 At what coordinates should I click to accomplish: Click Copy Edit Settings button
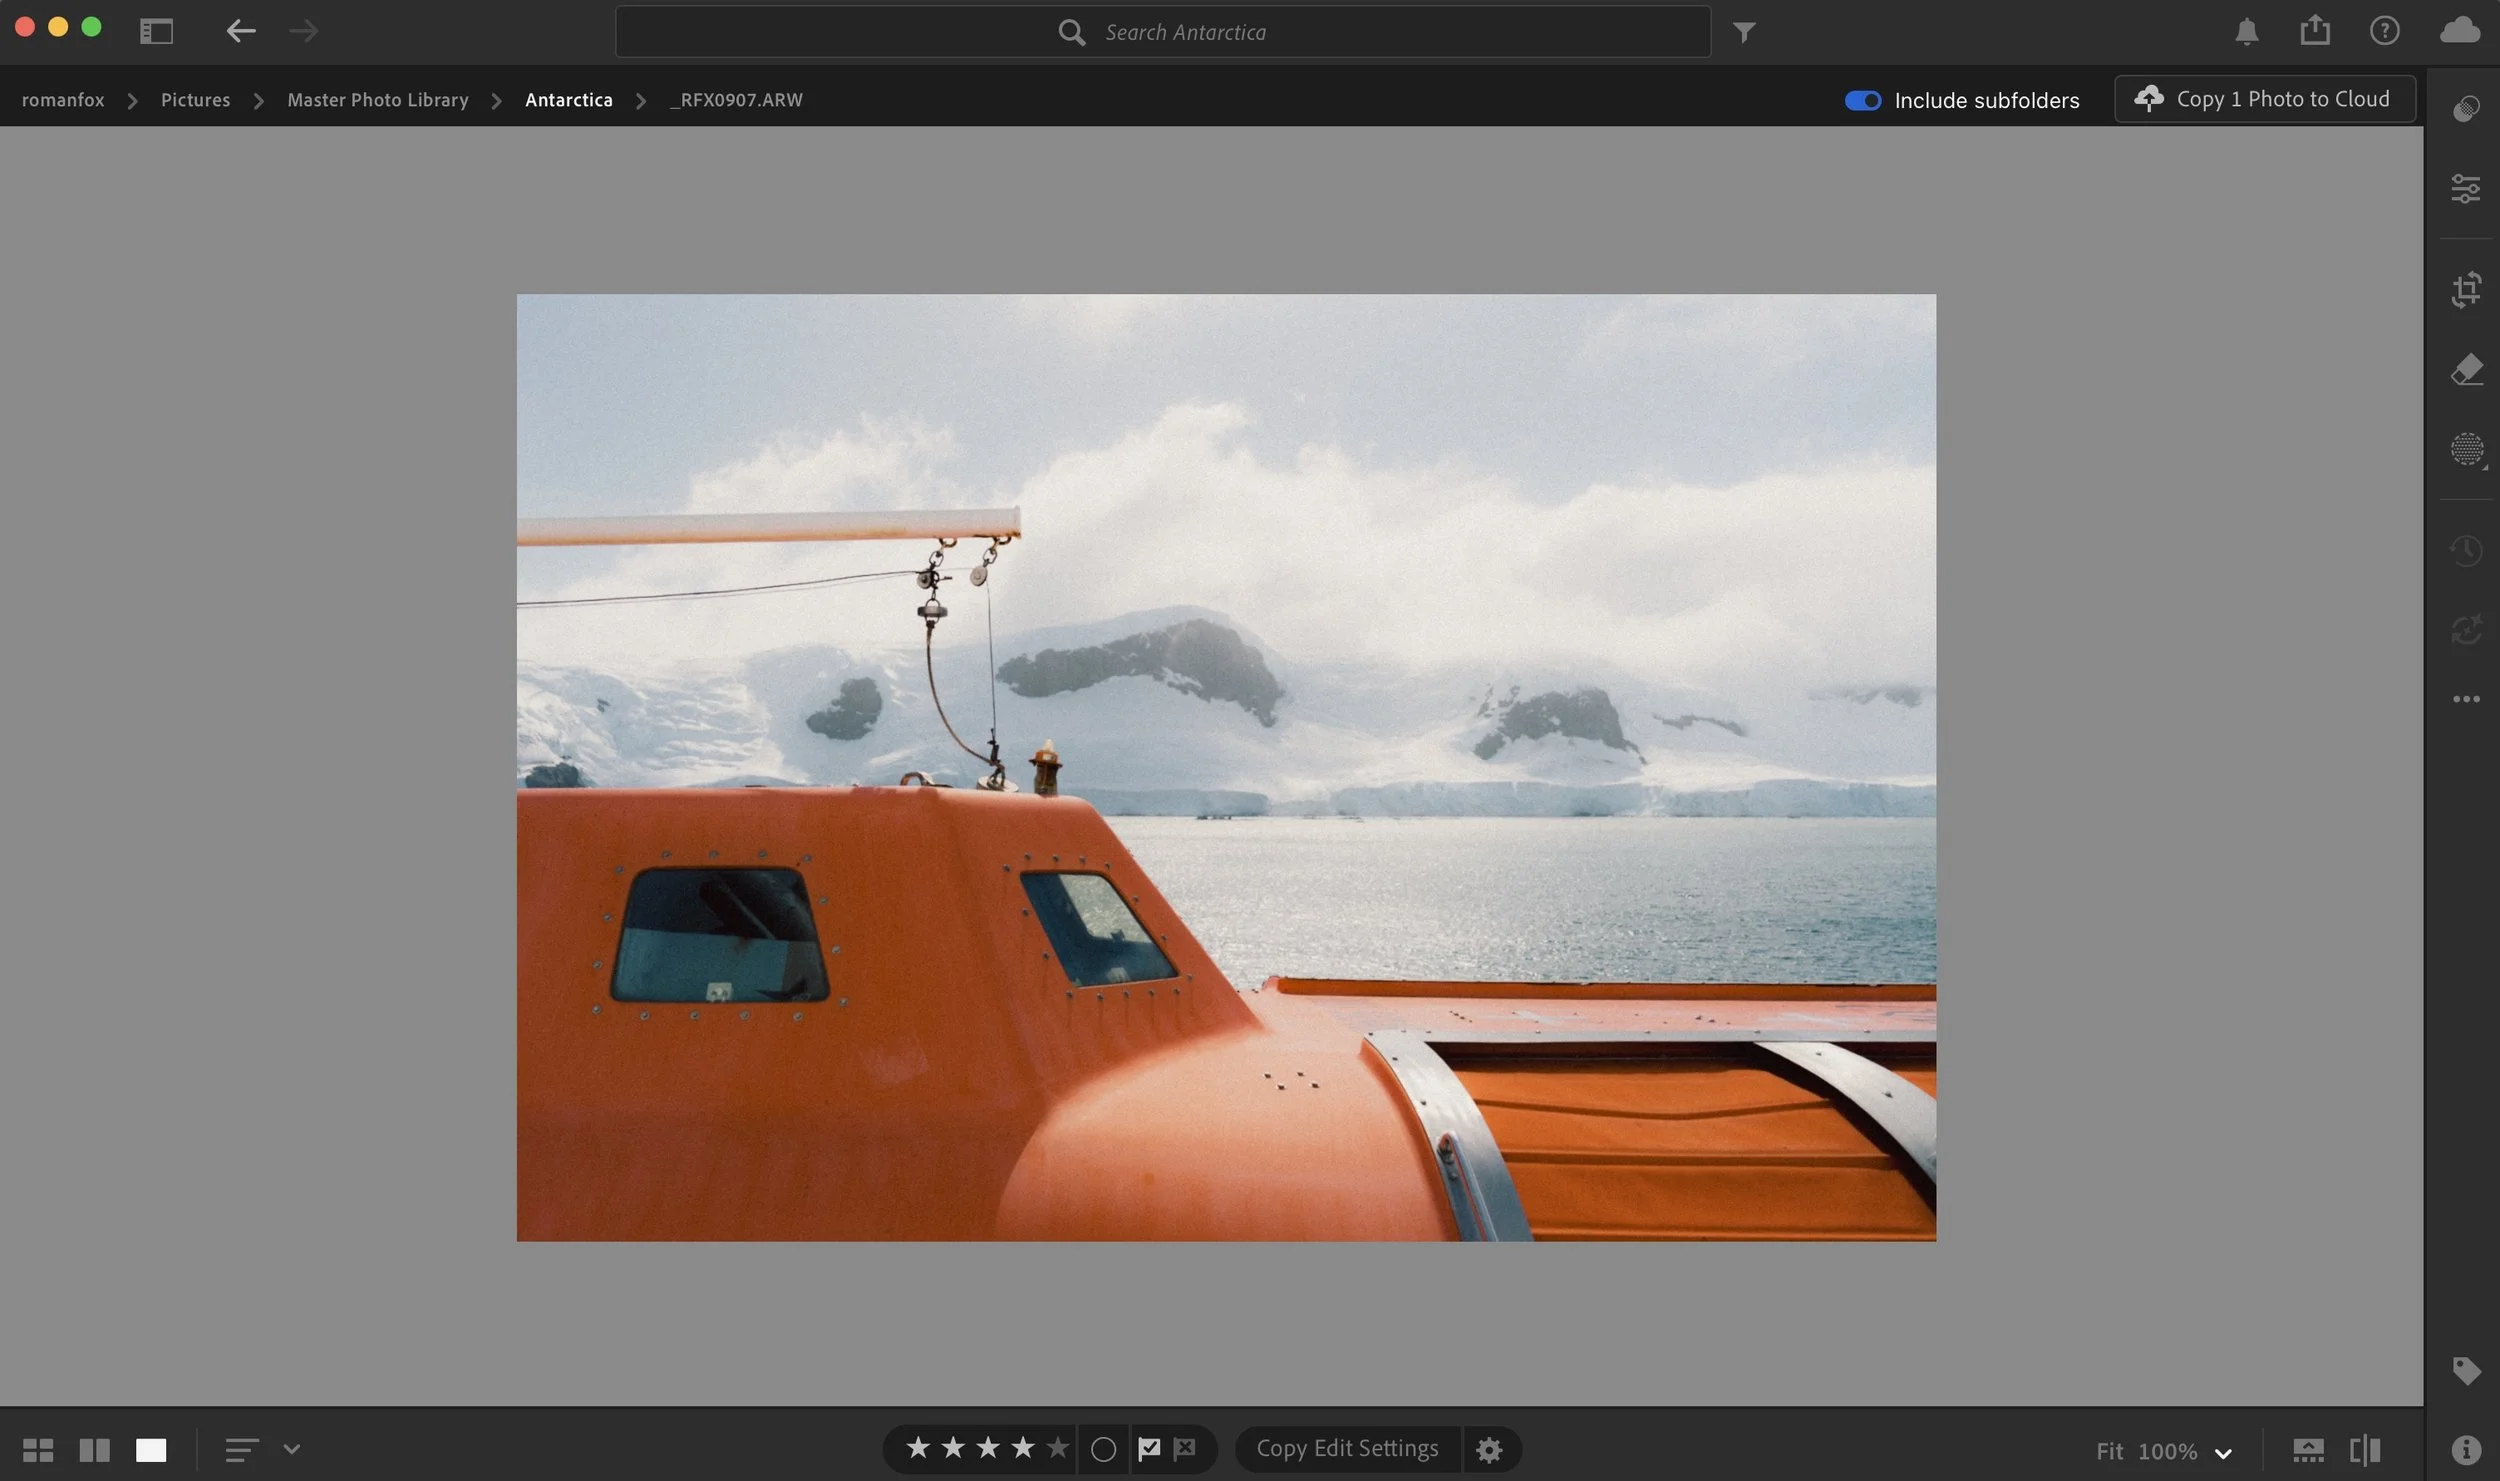1347,1448
